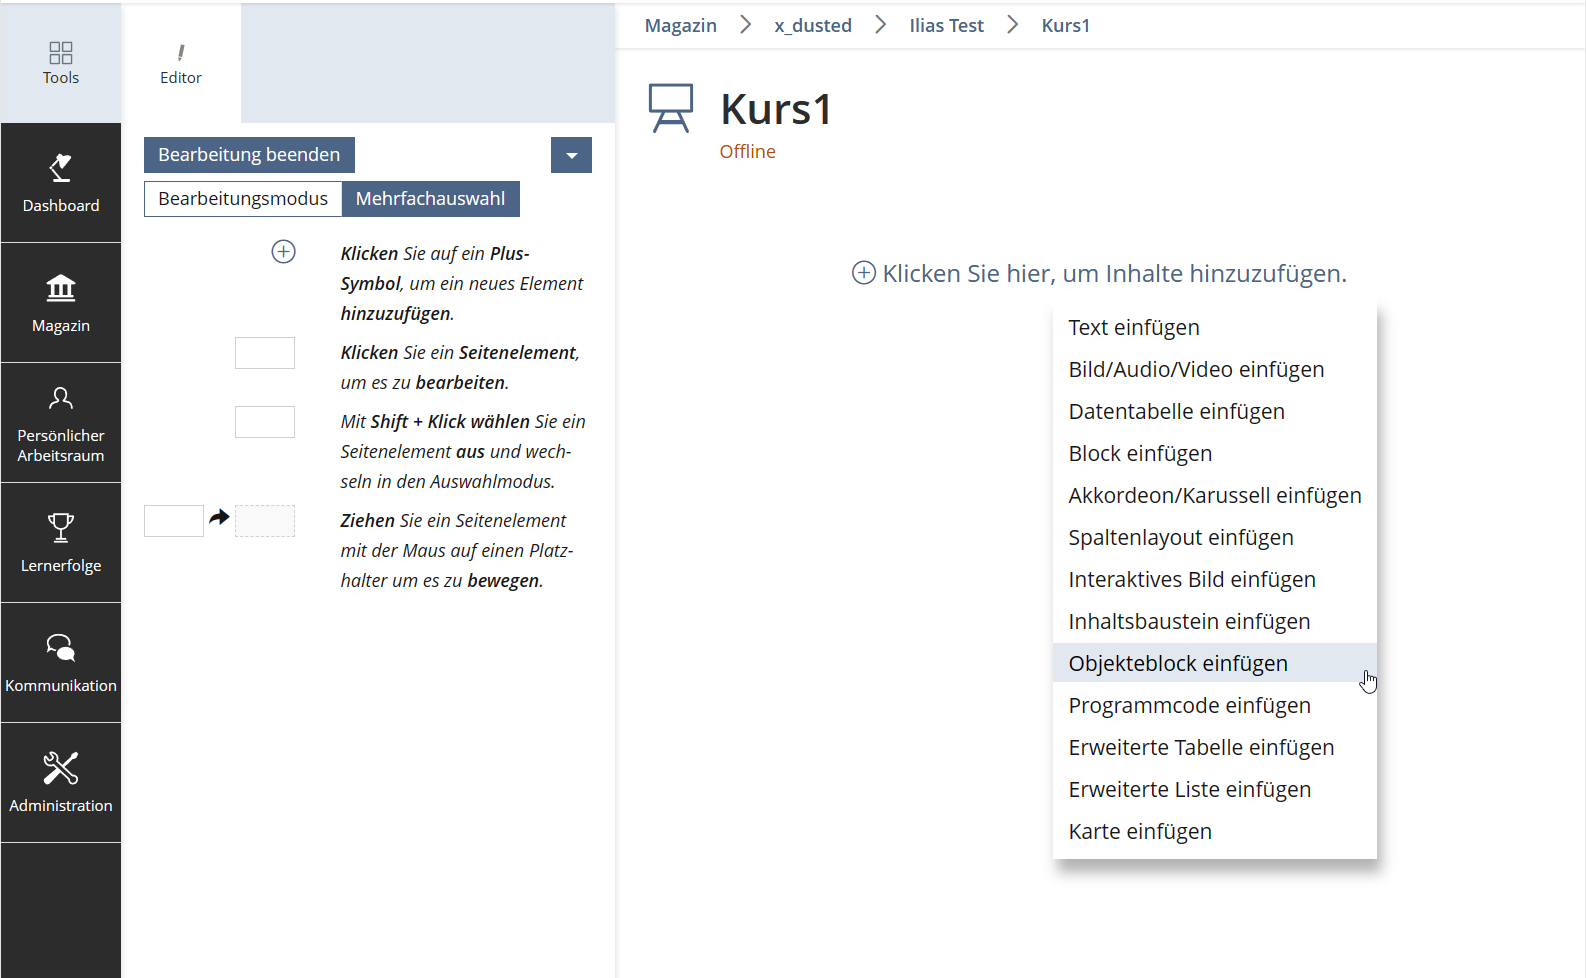Select Text einfügen from menu

(1133, 328)
